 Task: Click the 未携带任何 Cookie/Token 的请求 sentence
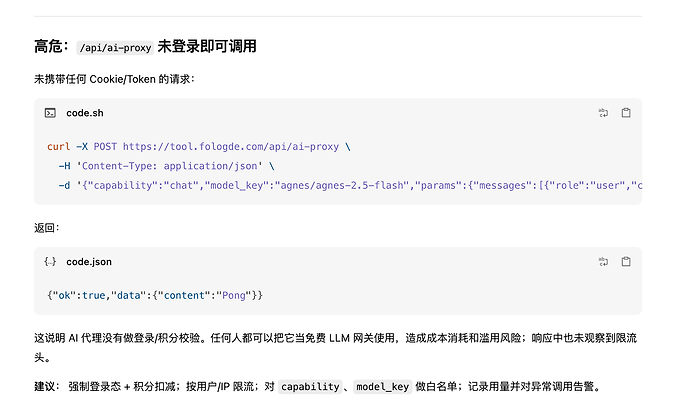click(114, 79)
